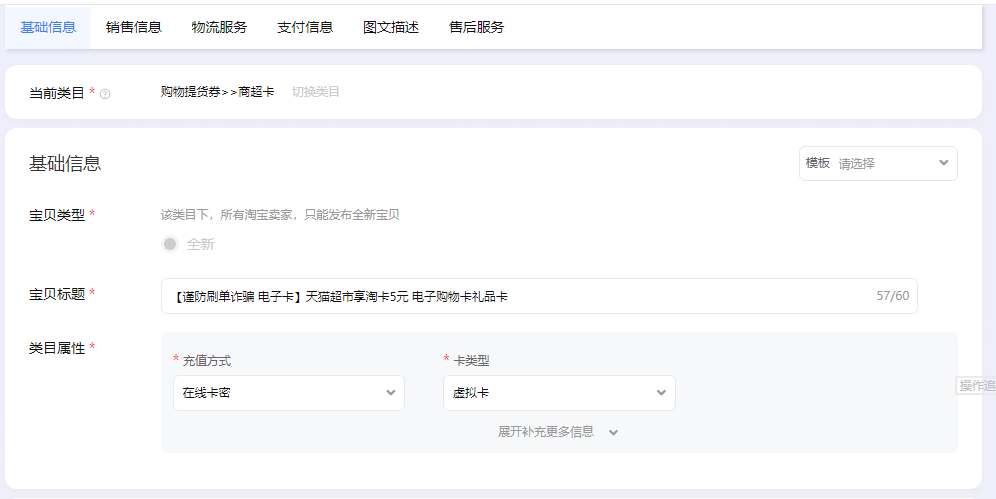Screen dimensions: 996x499
Task: Switch to the 售后服务 tab
Action: pos(477,27)
